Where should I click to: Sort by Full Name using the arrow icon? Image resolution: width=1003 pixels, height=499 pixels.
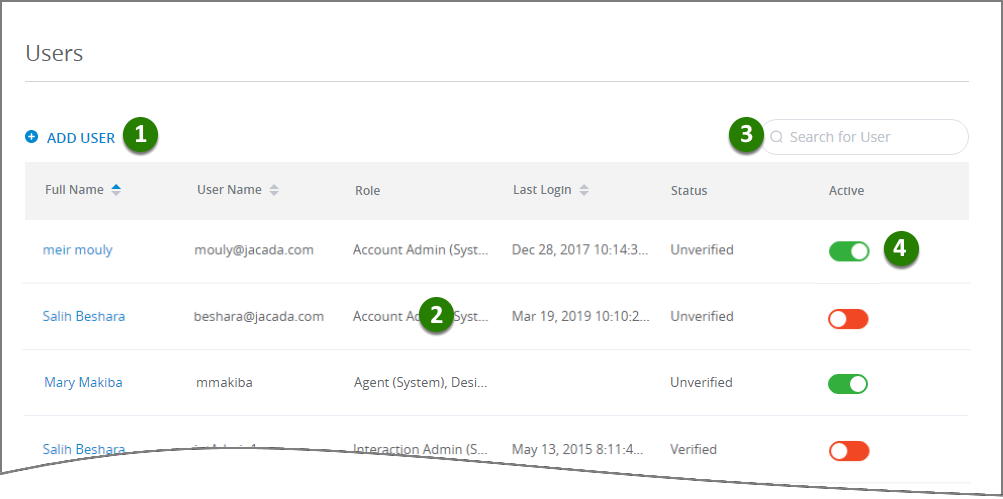(116, 189)
